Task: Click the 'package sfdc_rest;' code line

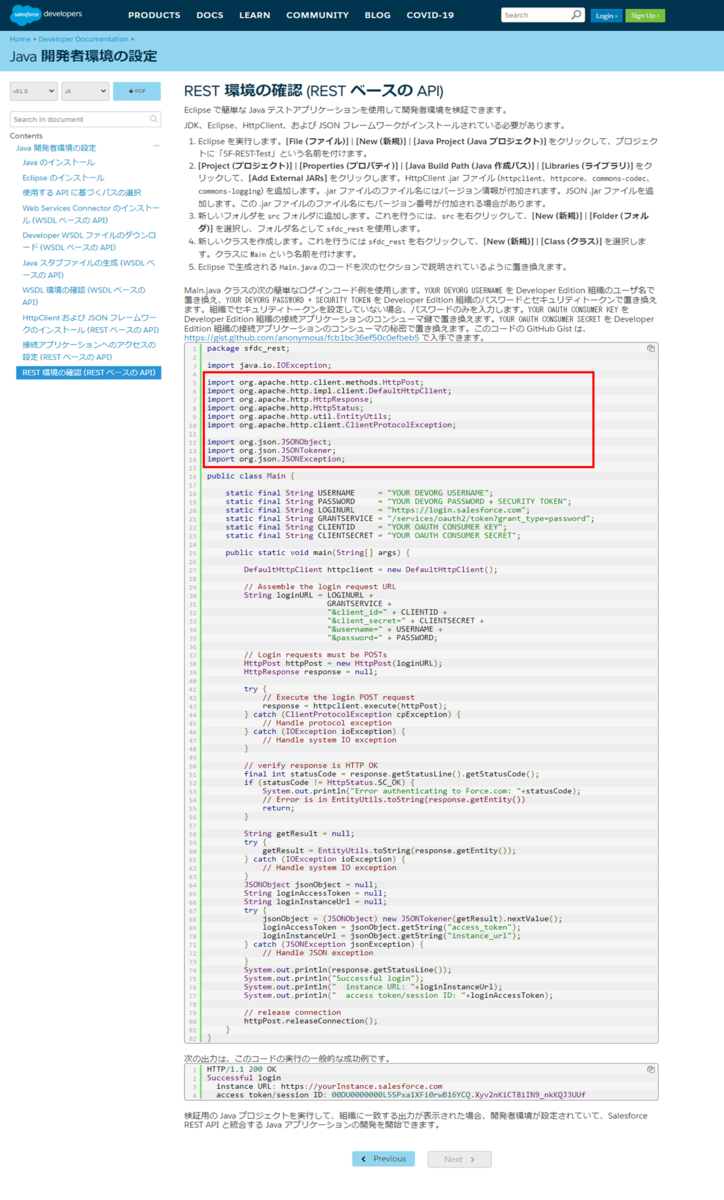Action: pyautogui.click(x=247, y=348)
